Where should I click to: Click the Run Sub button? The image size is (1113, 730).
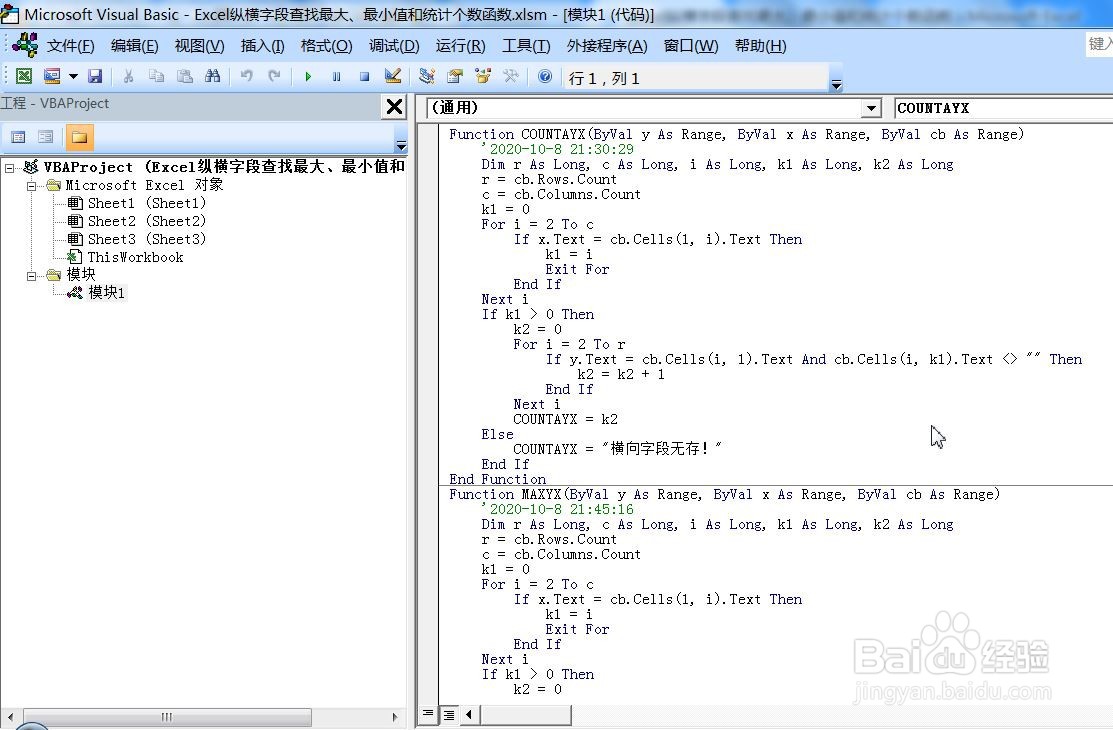(309, 76)
